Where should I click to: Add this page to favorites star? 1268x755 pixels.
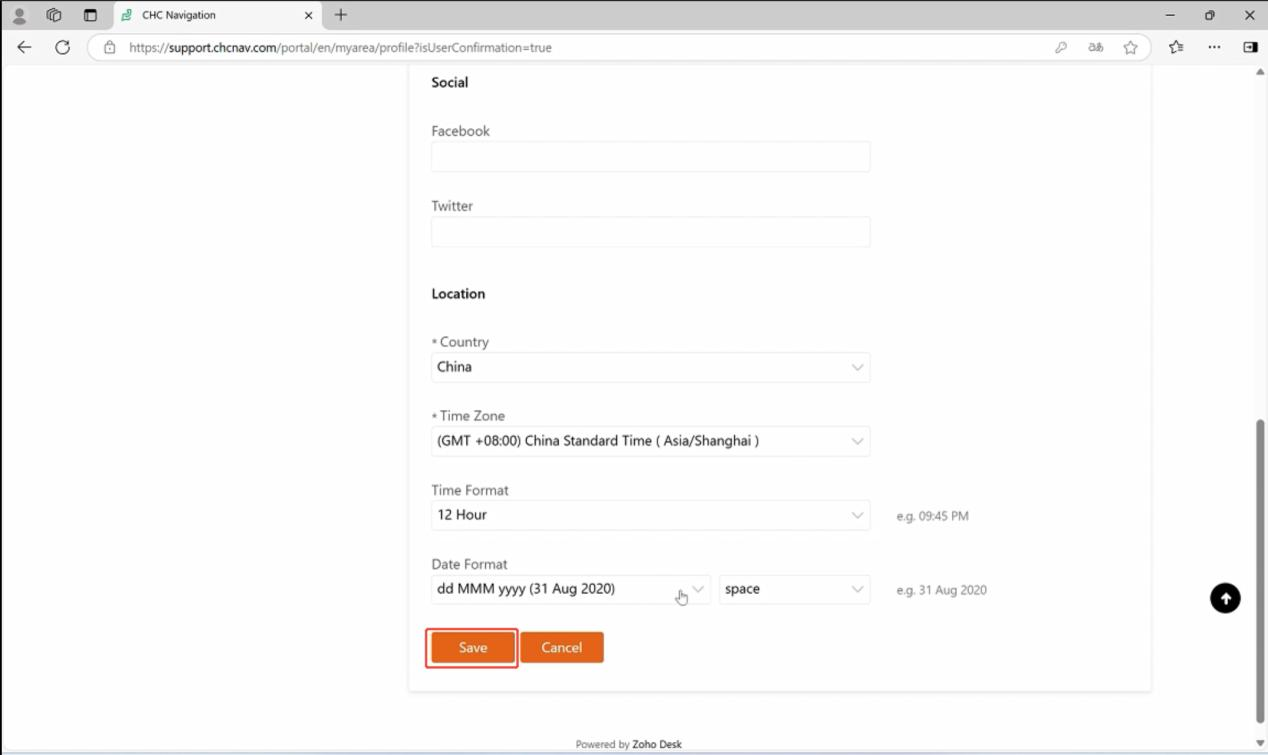(1130, 47)
